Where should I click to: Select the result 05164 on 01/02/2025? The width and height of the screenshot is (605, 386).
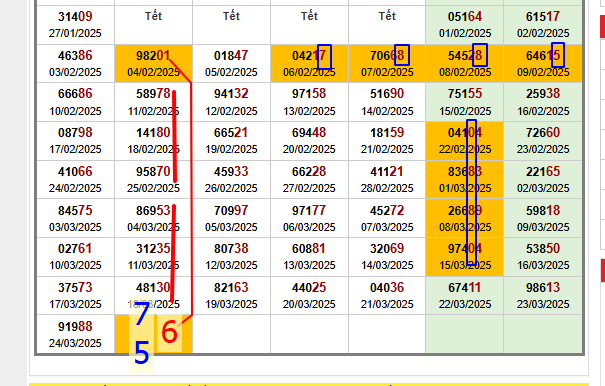465,25
